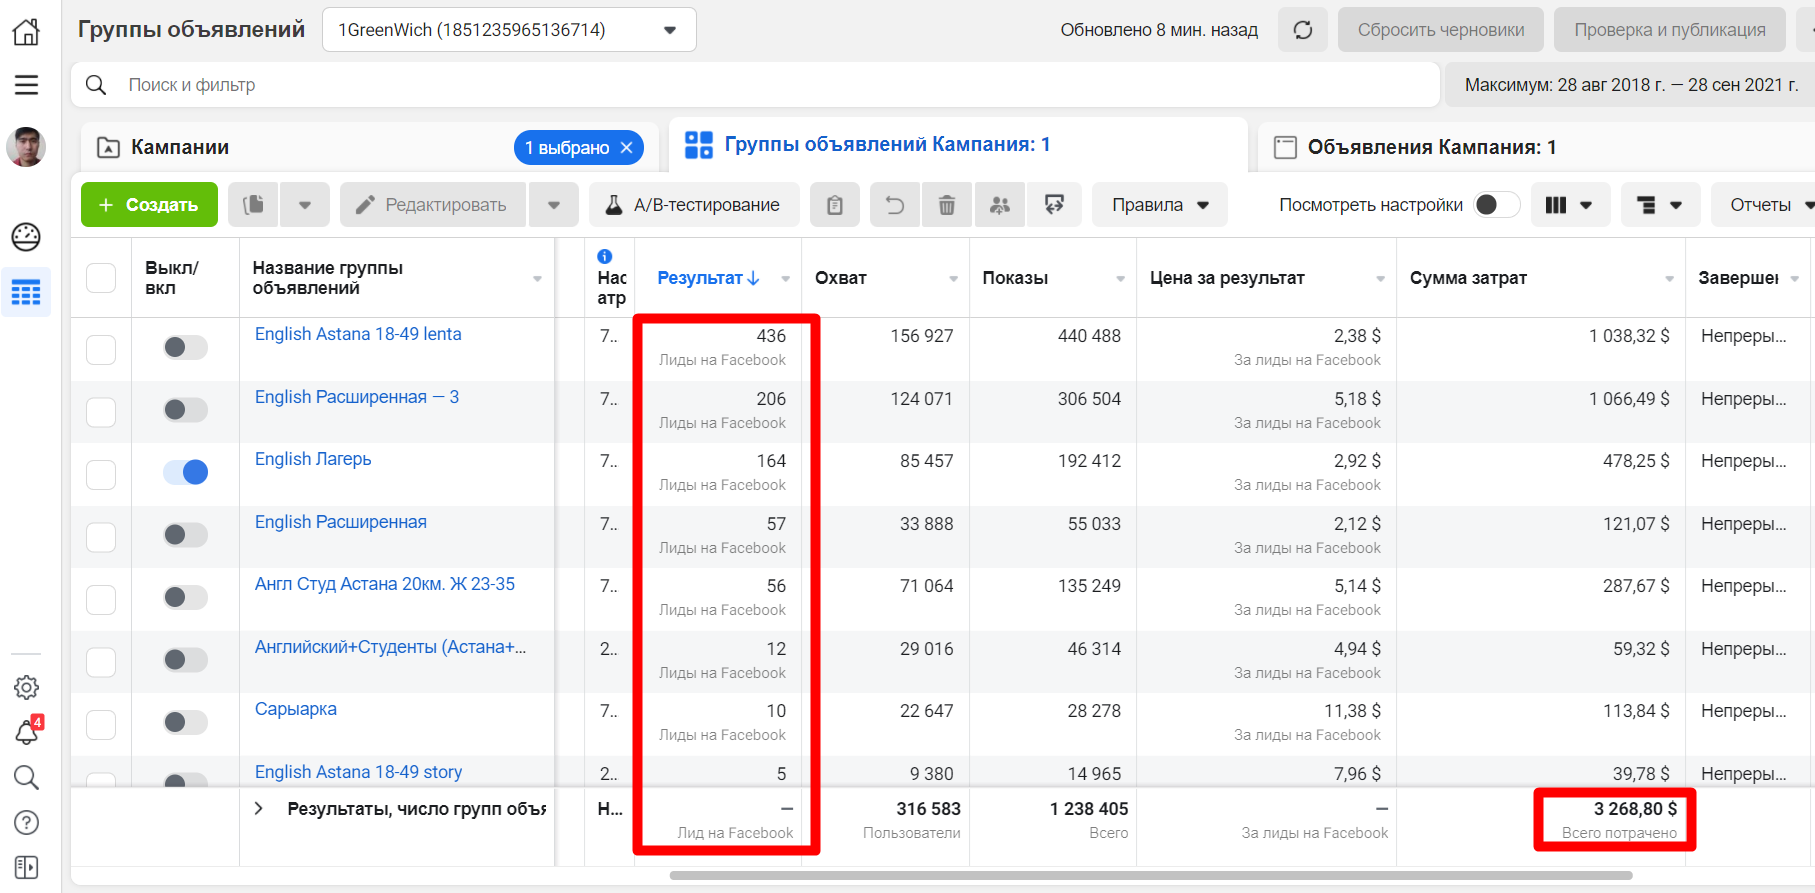
Task: Go to home icon in sidebar
Action: tap(27, 32)
